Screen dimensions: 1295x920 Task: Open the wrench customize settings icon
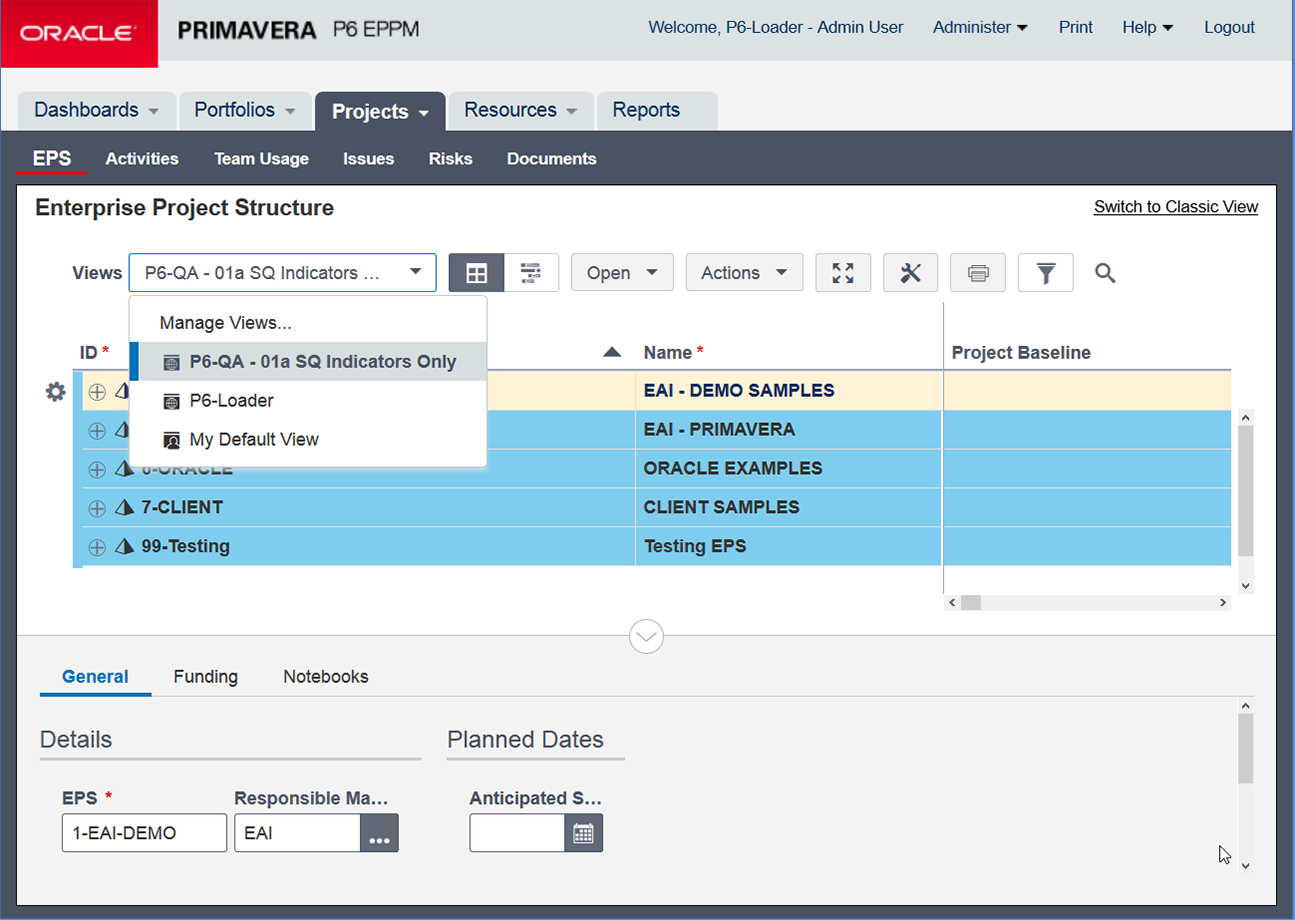[x=910, y=273]
